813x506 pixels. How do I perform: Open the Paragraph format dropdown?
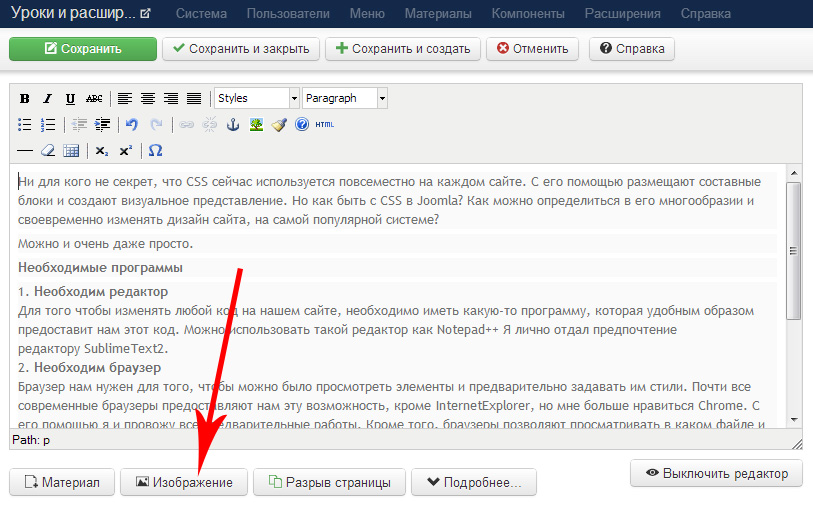click(x=344, y=98)
